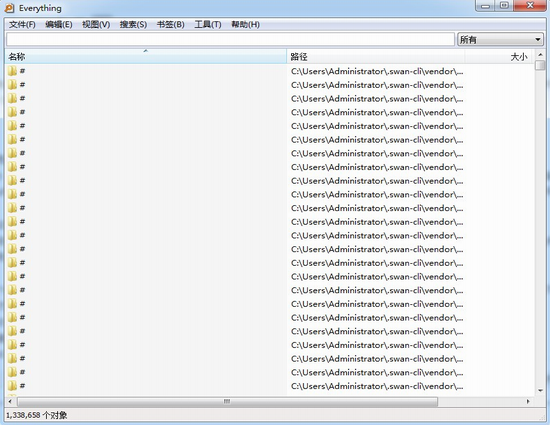The width and height of the screenshot is (550, 425).
Task: Select the last visible folder icon in list
Action: 12,386
